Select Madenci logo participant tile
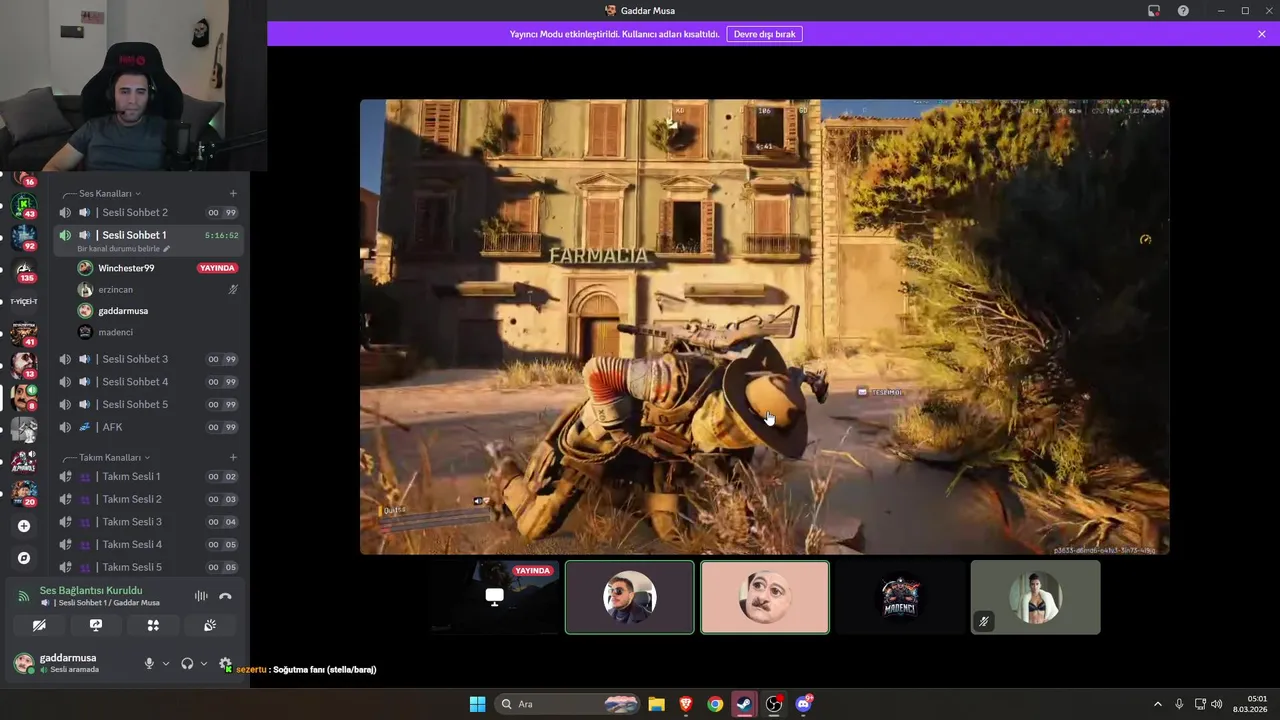The width and height of the screenshot is (1280, 720). 900,597
